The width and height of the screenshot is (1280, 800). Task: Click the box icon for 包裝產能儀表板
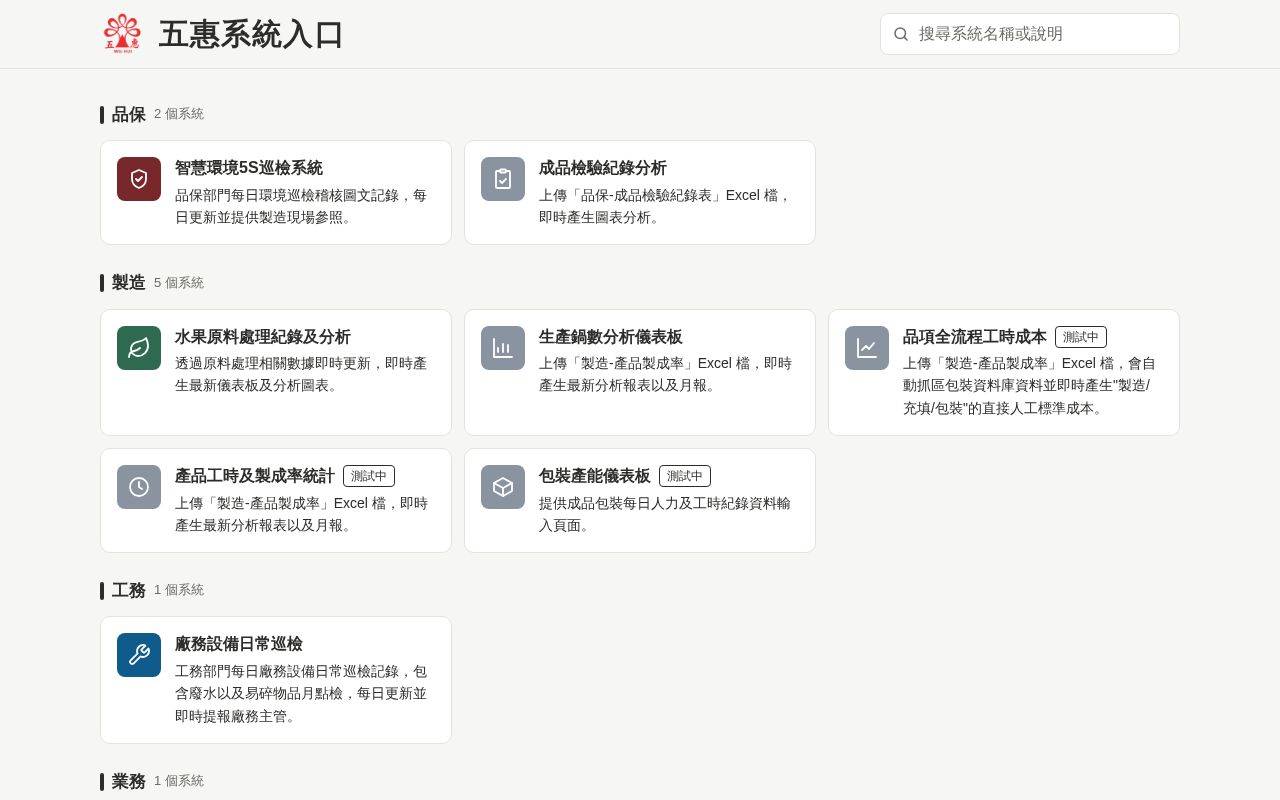[503, 487]
